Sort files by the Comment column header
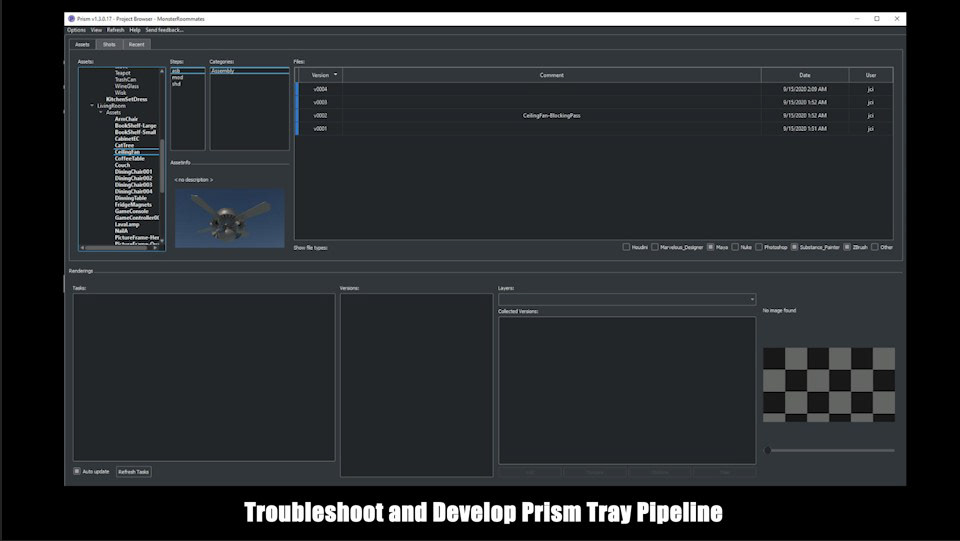The image size is (960, 541). [552, 75]
